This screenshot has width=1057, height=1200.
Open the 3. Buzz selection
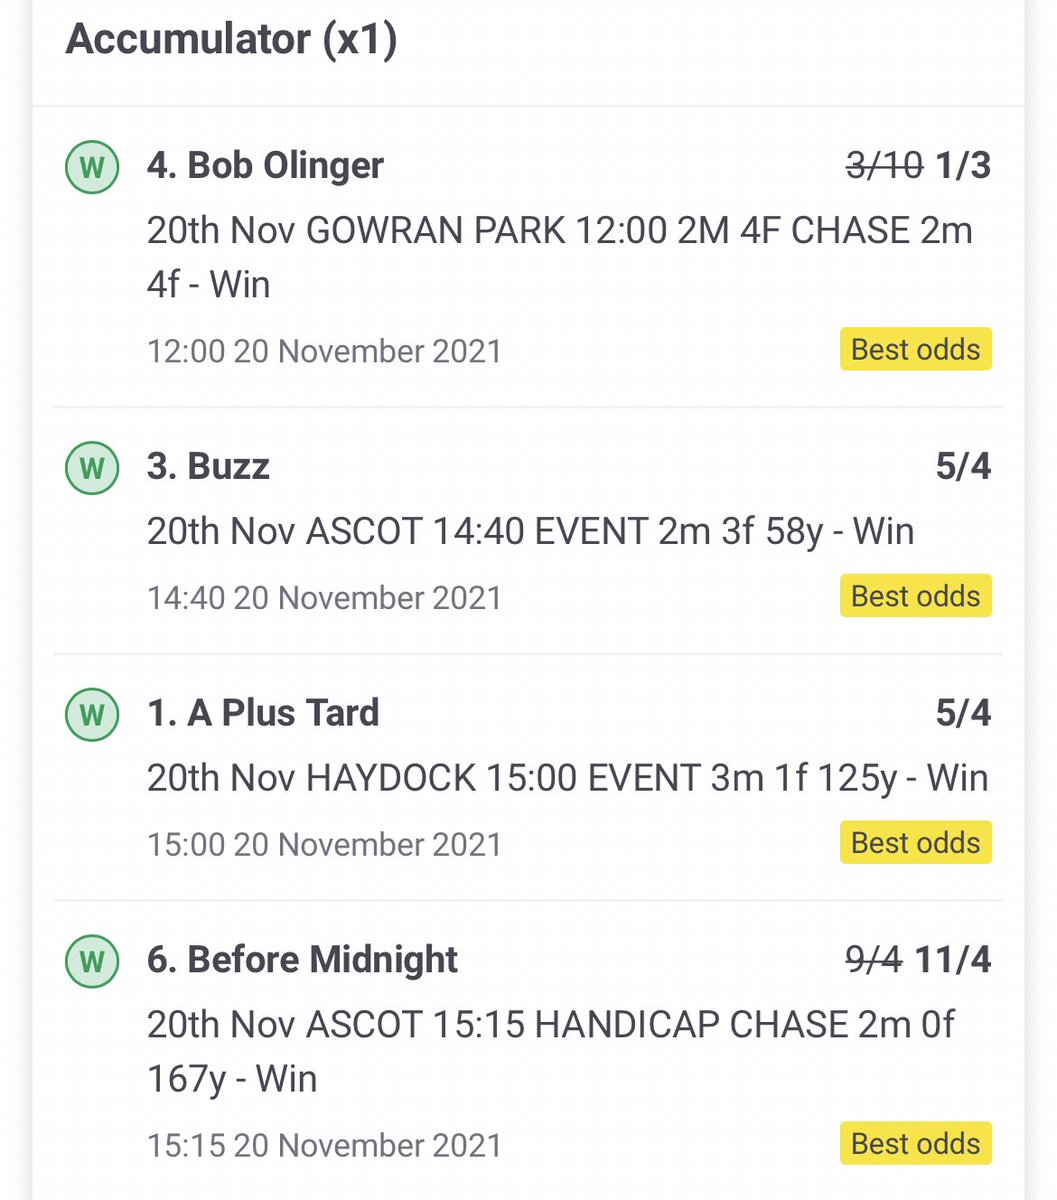coord(208,466)
